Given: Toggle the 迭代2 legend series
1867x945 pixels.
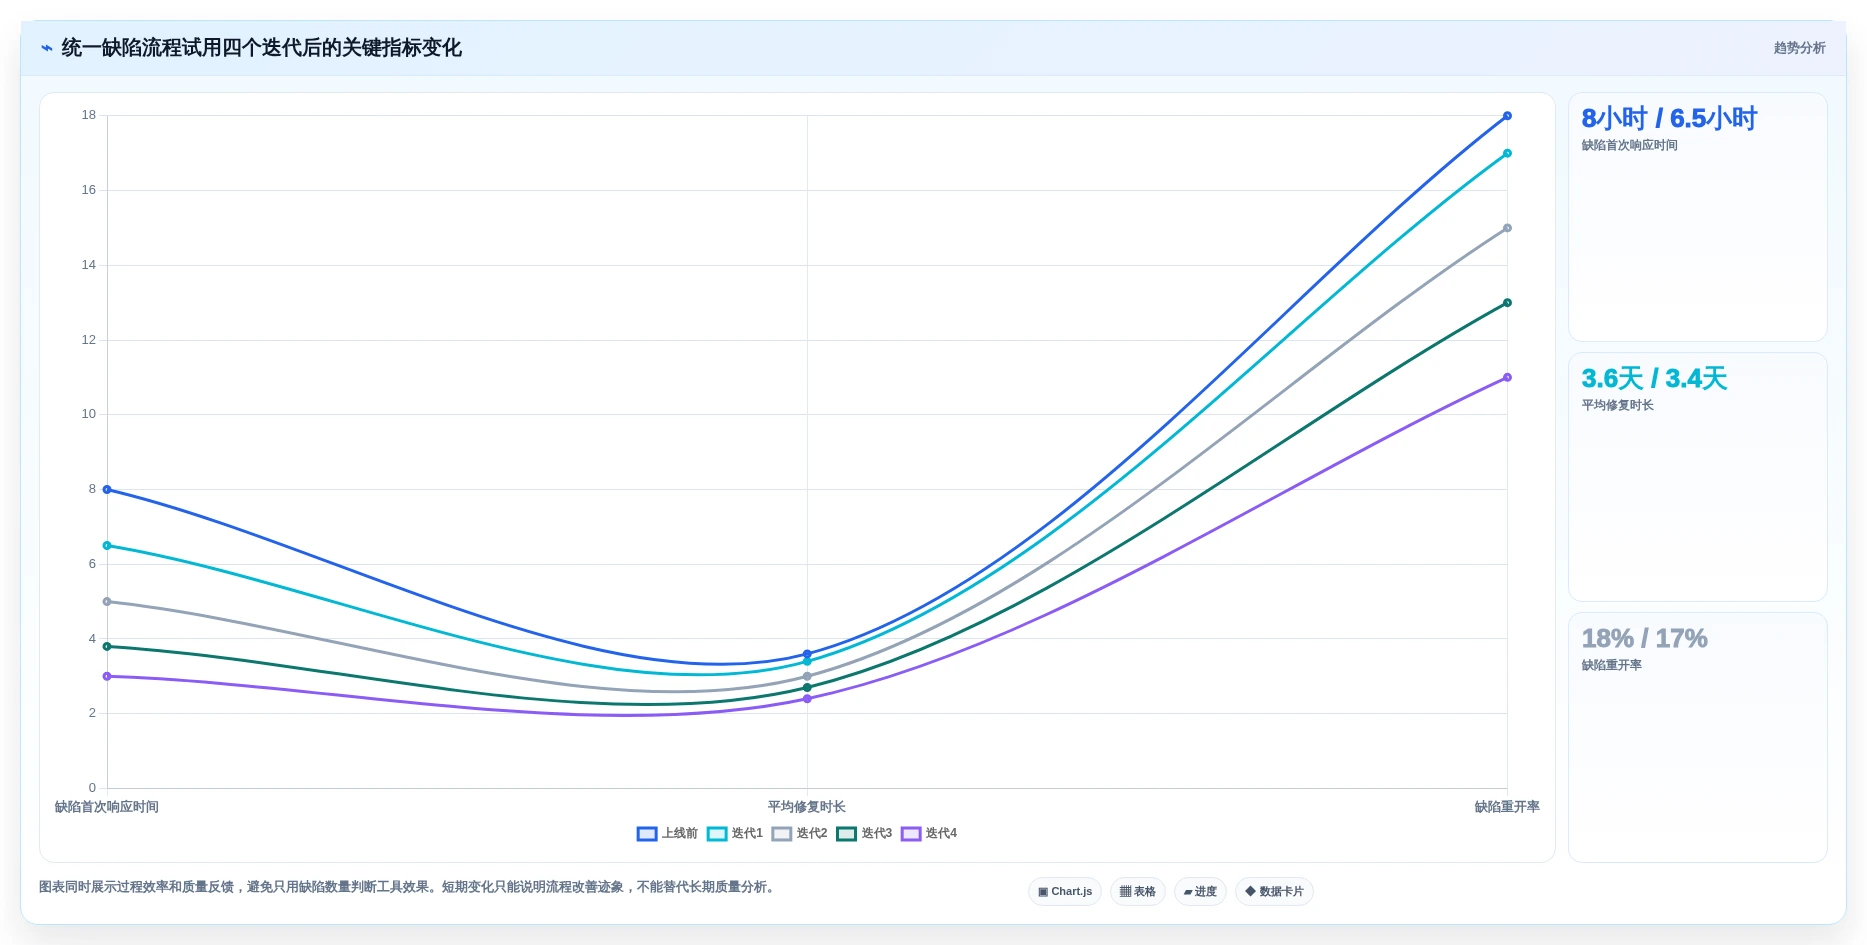Looking at the screenshot, I should click(x=800, y=834).
